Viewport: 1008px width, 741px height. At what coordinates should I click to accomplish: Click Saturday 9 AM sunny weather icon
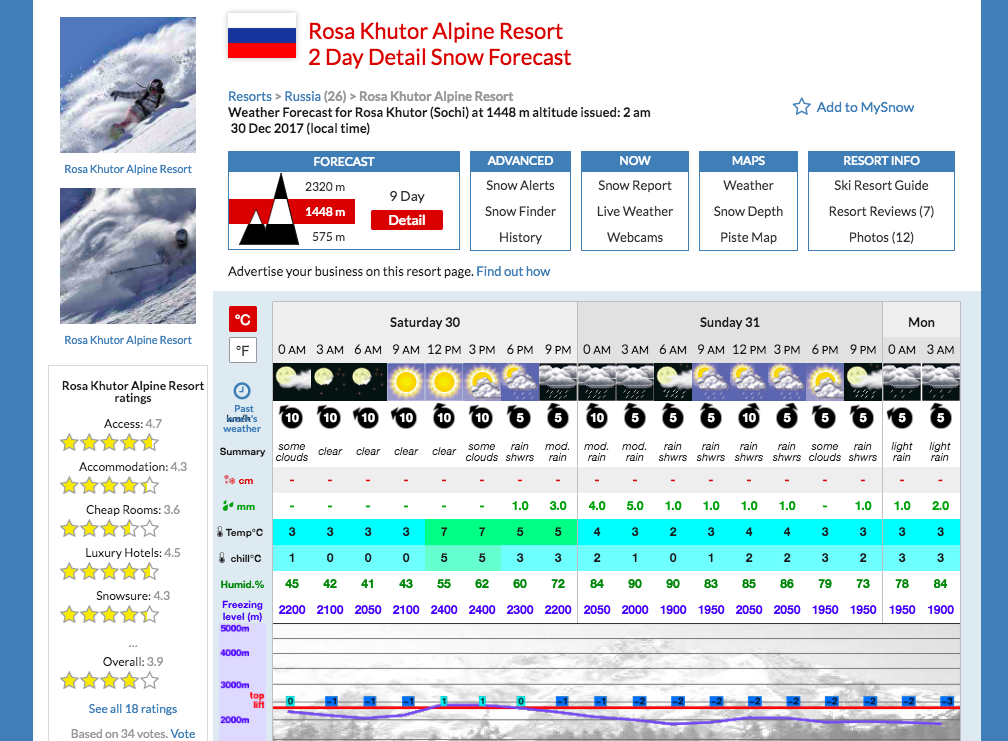click(x=406, y=382)
